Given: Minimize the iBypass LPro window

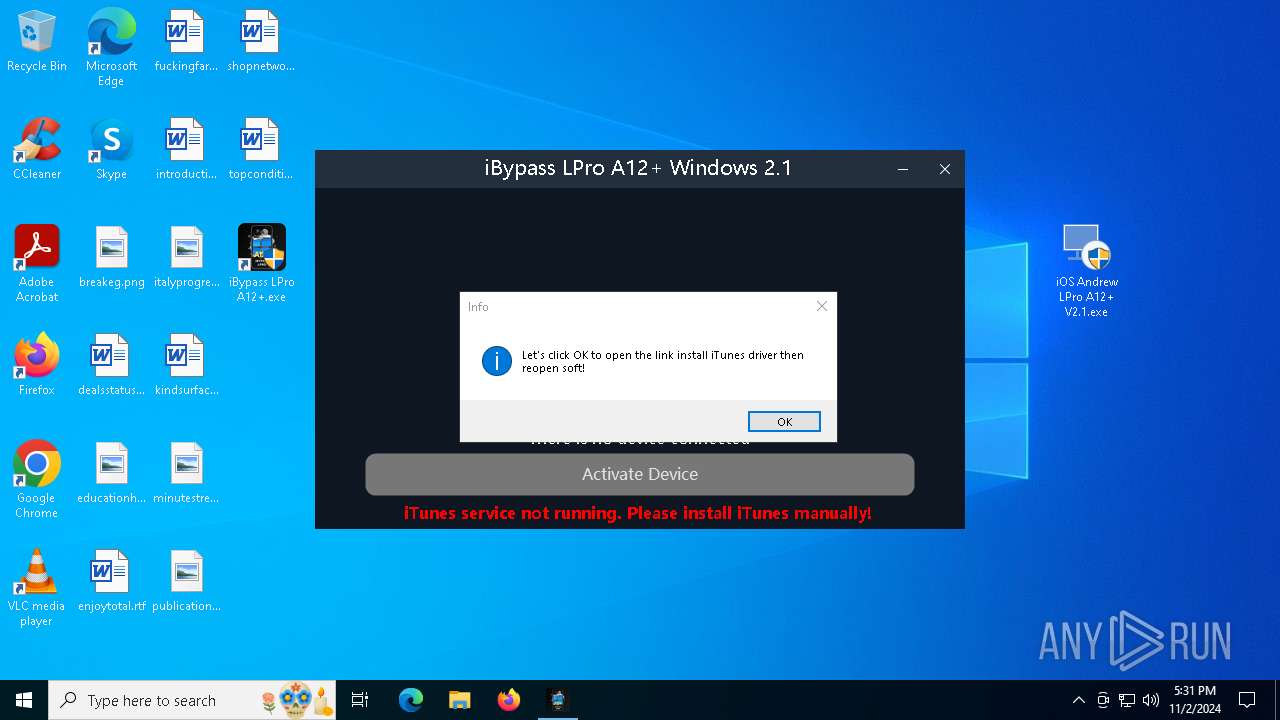Looking at the screenshot, I should pyautogui.click(x=903, y=169).
